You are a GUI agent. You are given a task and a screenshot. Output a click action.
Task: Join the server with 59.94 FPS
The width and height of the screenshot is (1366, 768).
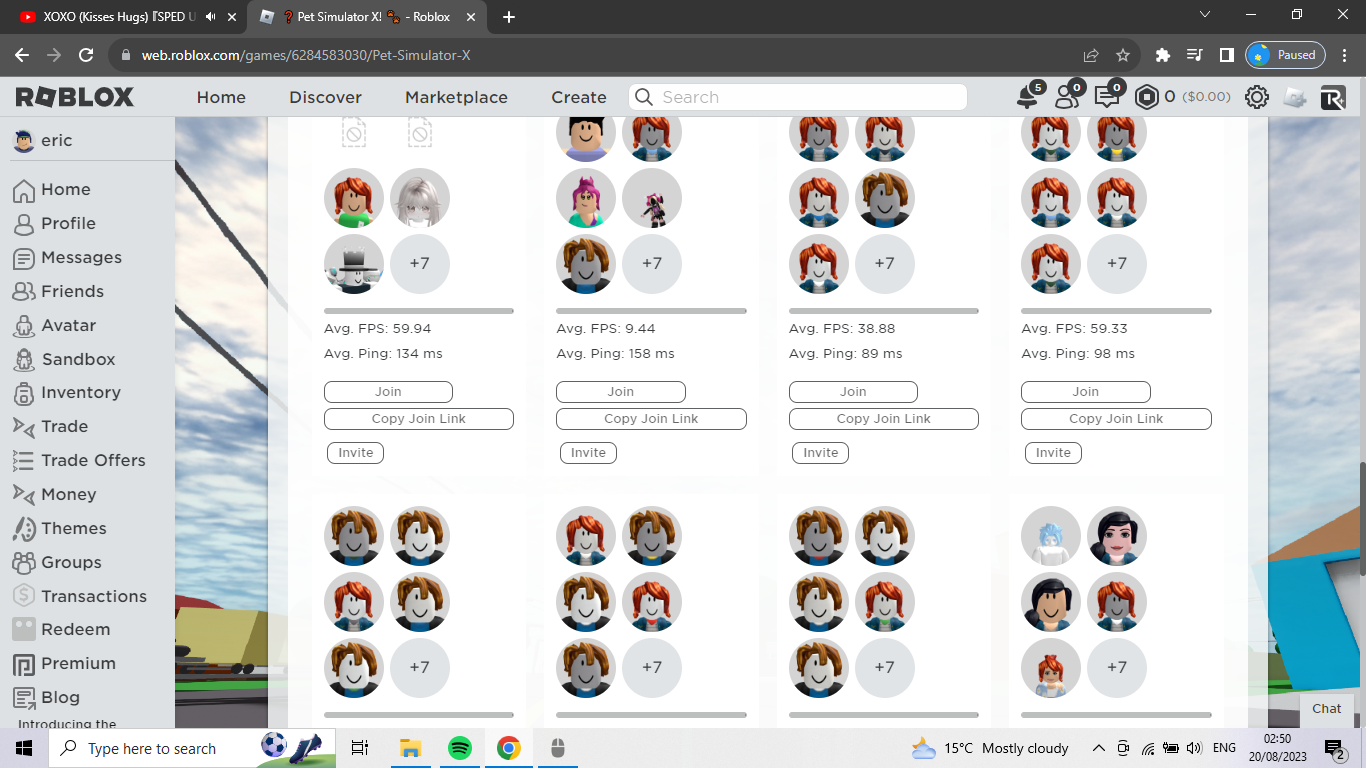coord(388,392)
